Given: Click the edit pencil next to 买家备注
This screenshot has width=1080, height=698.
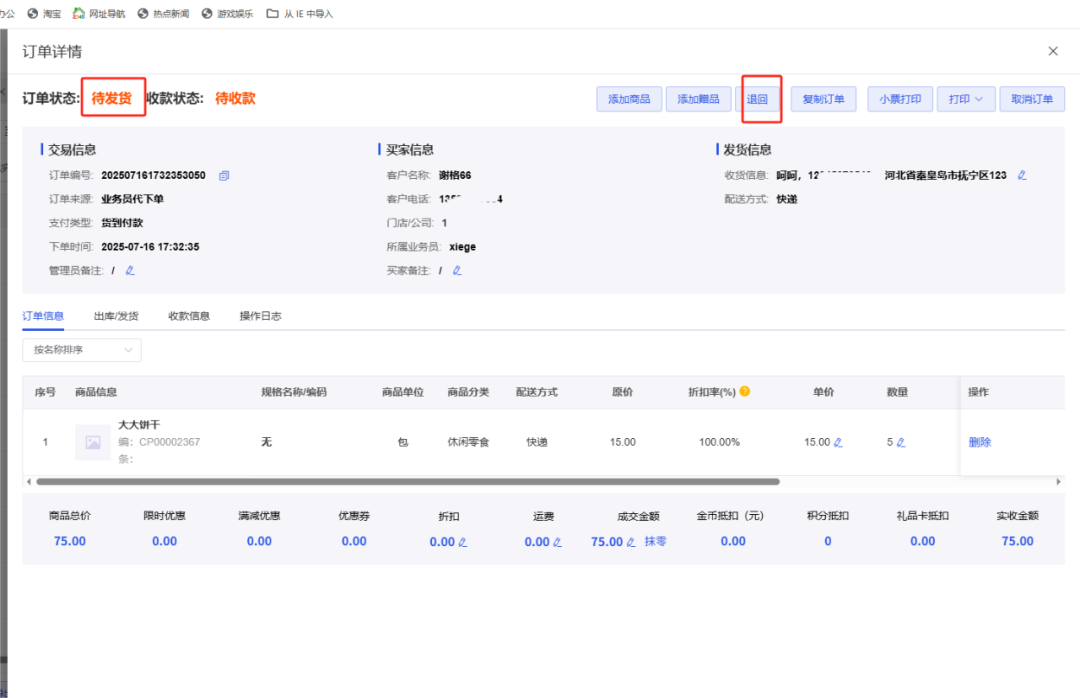Looking at the screenshot, I should point(458,270).
